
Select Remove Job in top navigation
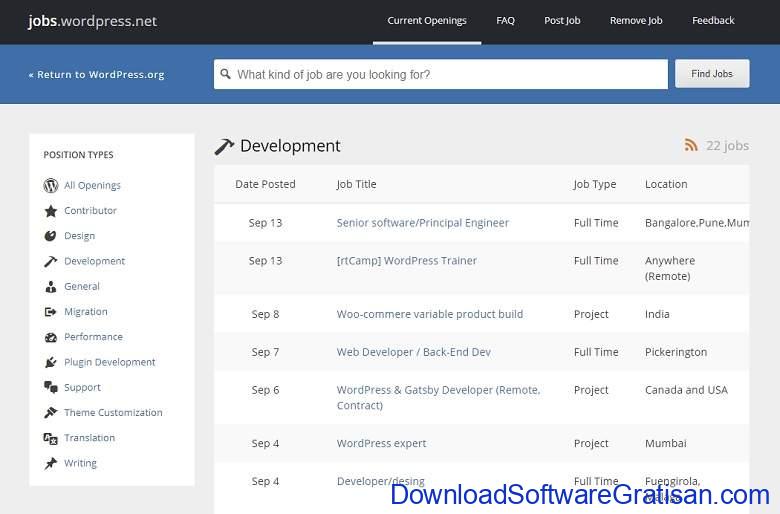point(636,20)
